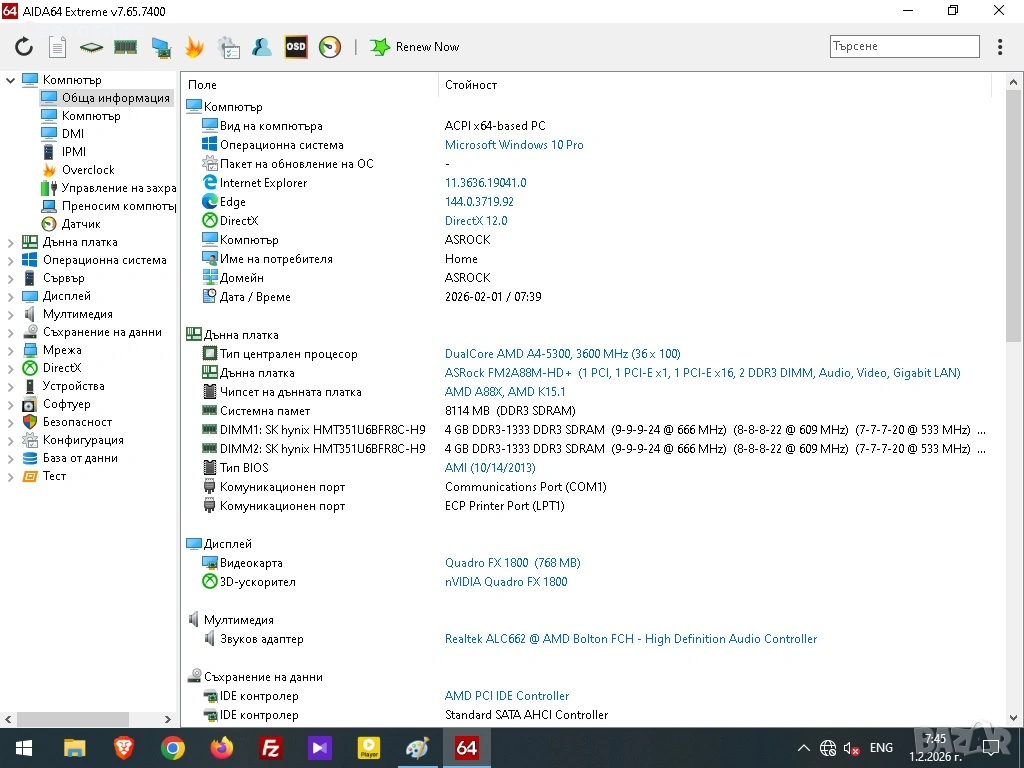Open the Microsoft Windows 10 Pro link

(x=514, y=145)
